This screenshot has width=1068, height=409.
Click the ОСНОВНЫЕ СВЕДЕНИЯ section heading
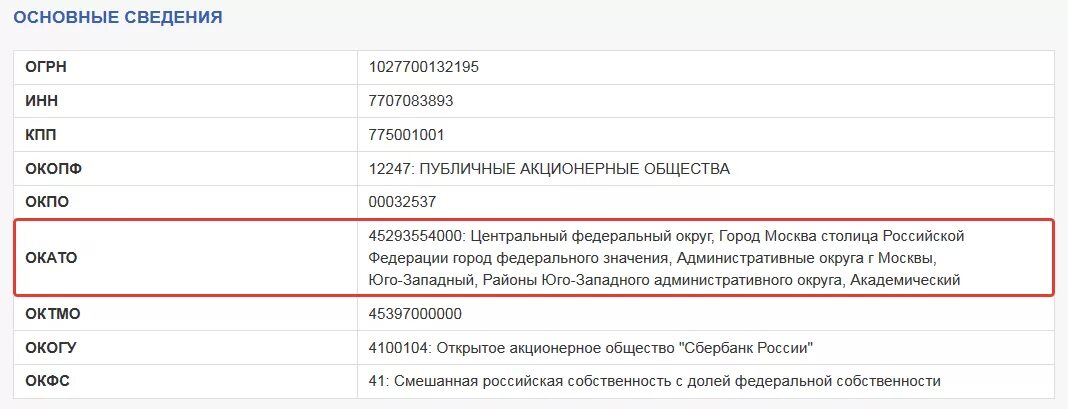coord(118,17)
